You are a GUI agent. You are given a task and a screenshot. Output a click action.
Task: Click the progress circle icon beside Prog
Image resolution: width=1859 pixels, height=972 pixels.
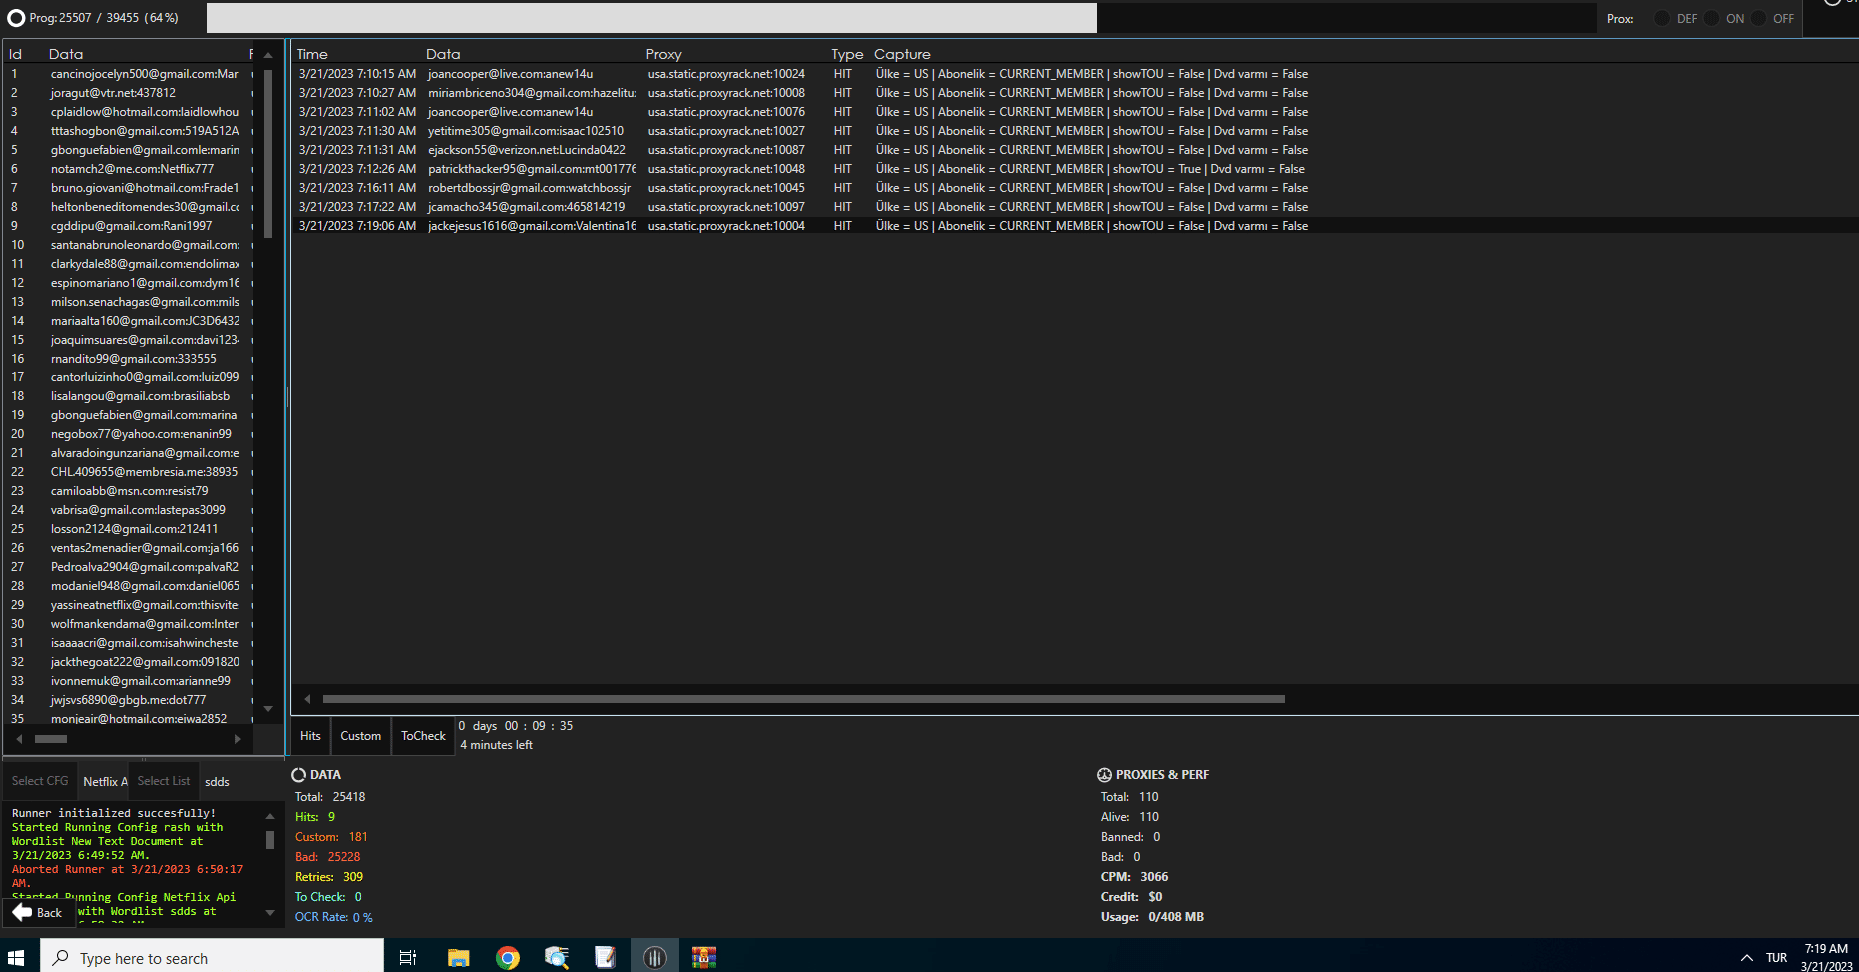coord(16,18)
